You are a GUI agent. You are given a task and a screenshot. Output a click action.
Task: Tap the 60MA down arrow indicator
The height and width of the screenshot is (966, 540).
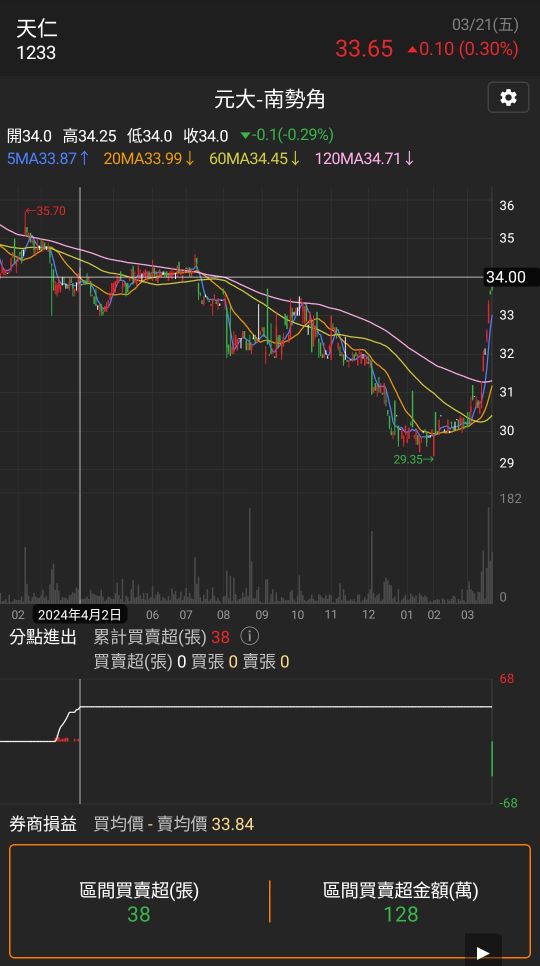point(295,158)
